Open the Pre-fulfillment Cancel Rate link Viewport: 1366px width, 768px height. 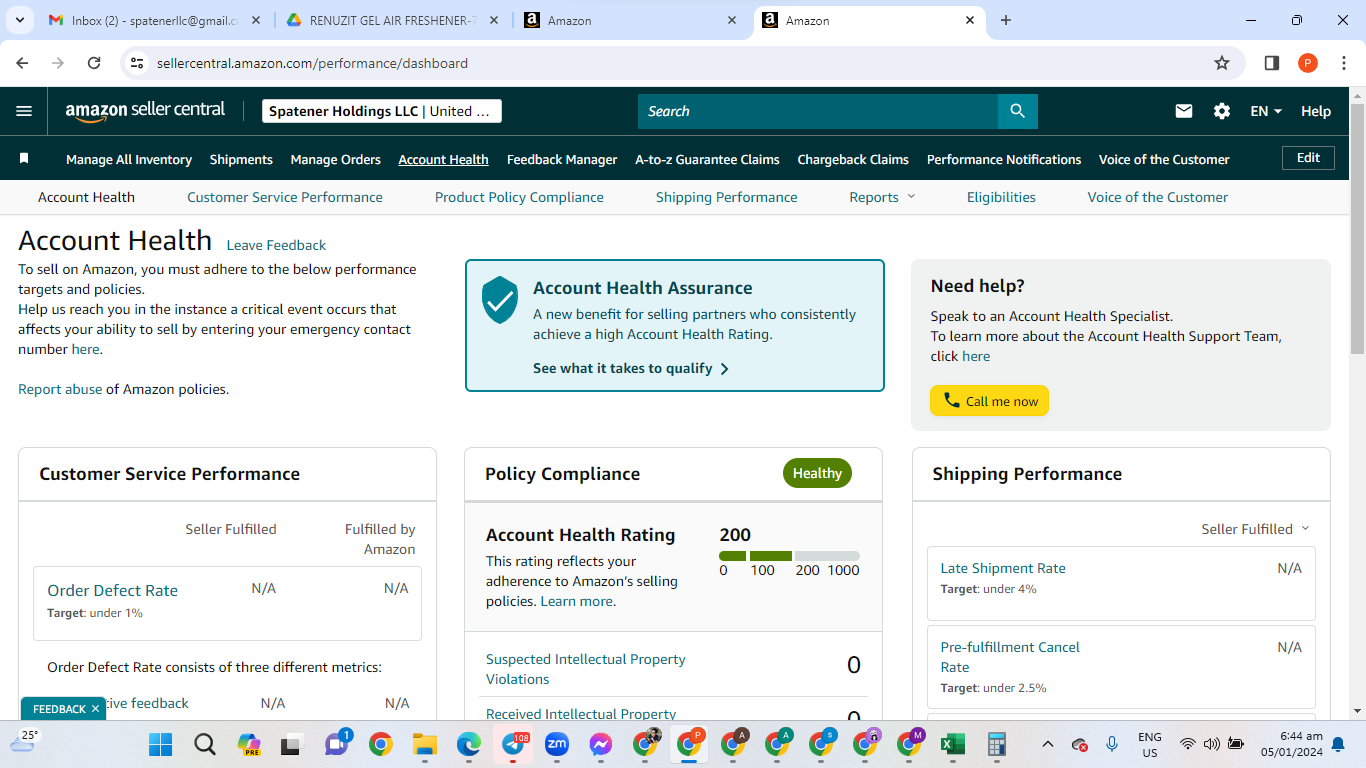[1010, 657]
